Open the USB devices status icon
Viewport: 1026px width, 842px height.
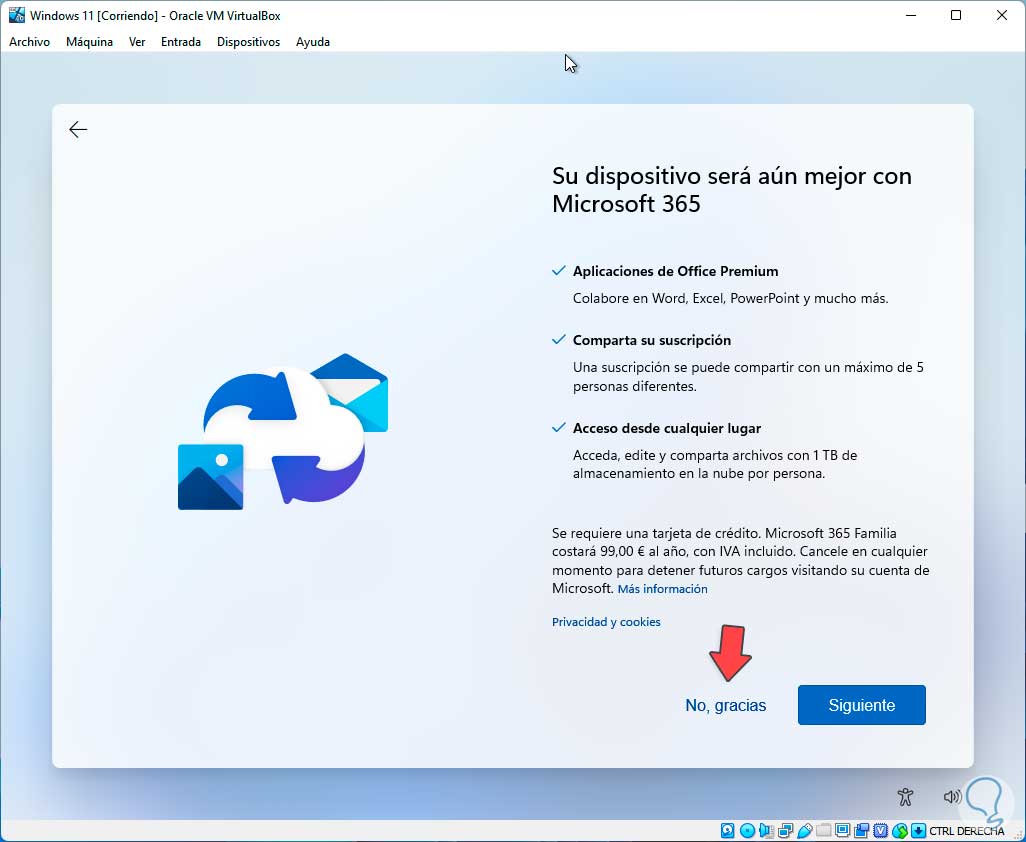tap(805, 831)
